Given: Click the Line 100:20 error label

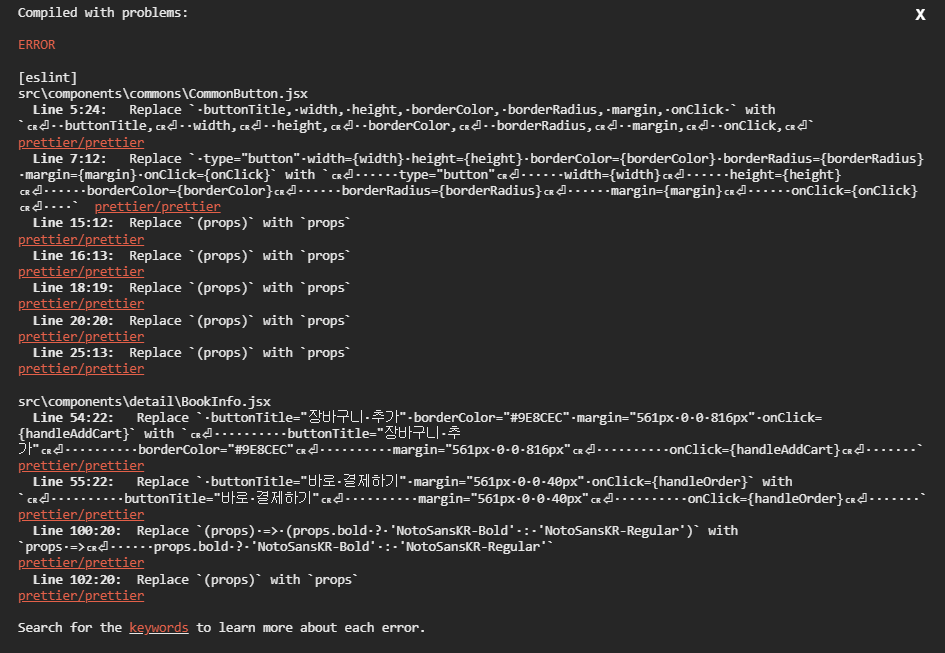Looking at the screenshot, I should coord(77,531).
